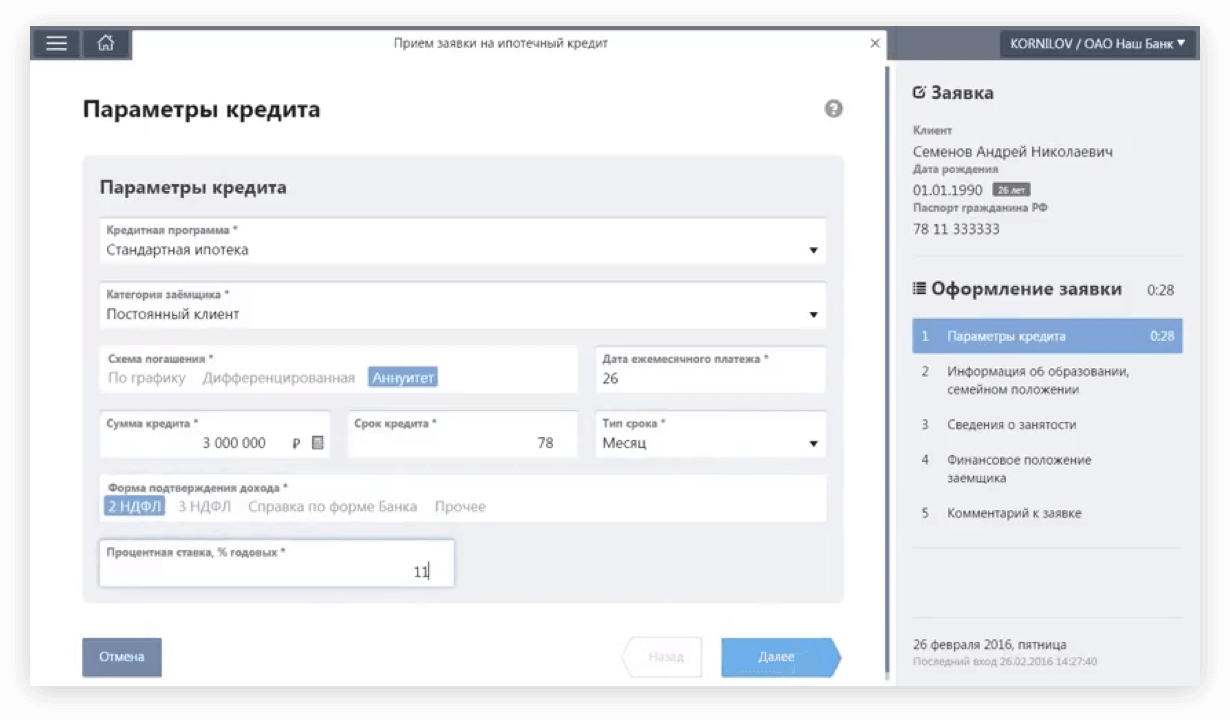Click the edit icon beside Заявка heading
Viewport: 1230px width, 720px height.
pyautogui.click(x=918, y=92)
